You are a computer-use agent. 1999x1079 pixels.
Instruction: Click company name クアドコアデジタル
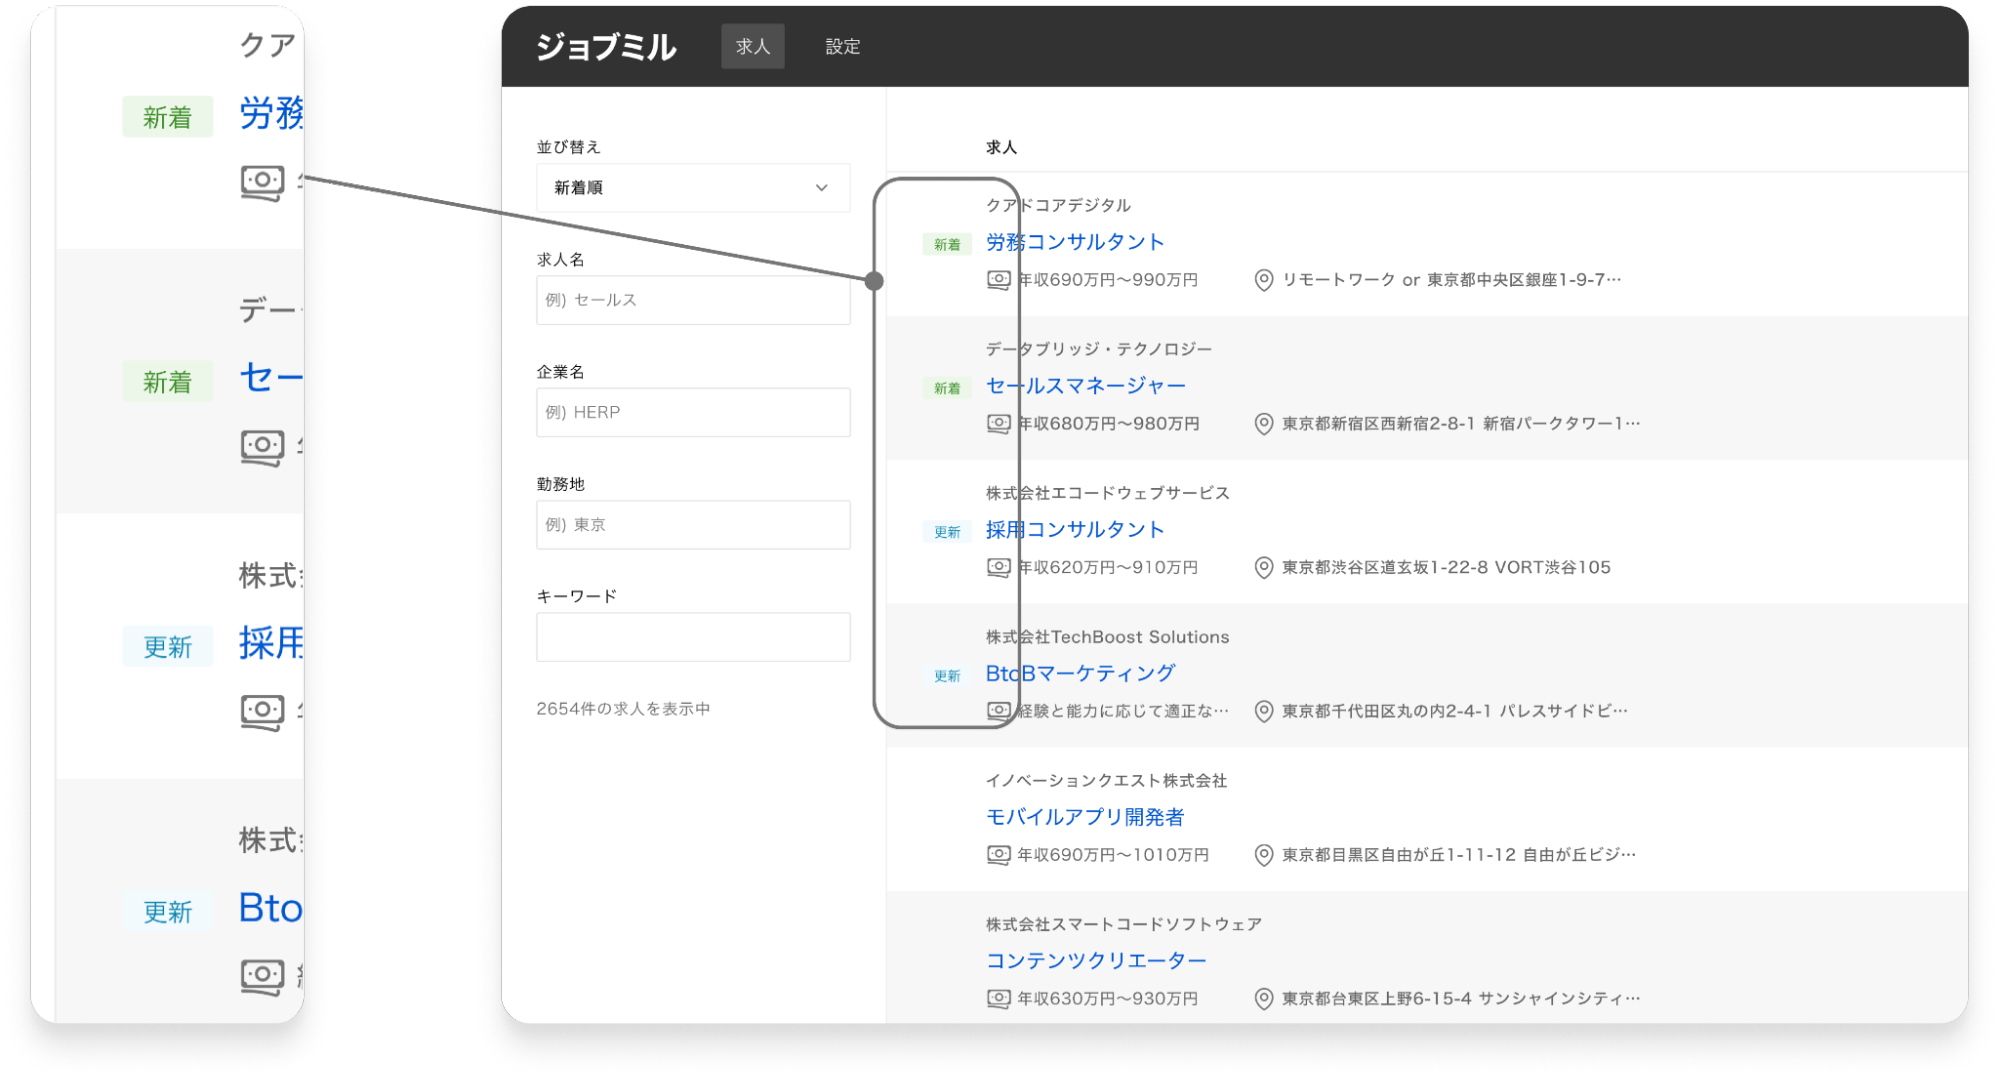1058,205
